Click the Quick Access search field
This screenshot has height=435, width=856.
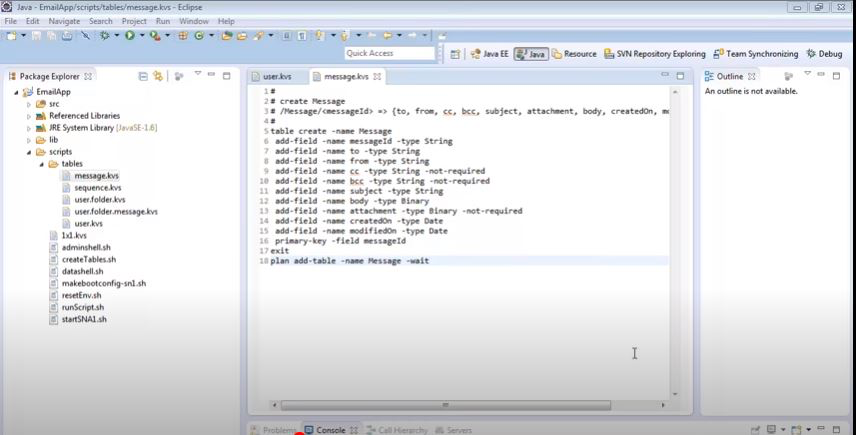[x=389, y=53]
